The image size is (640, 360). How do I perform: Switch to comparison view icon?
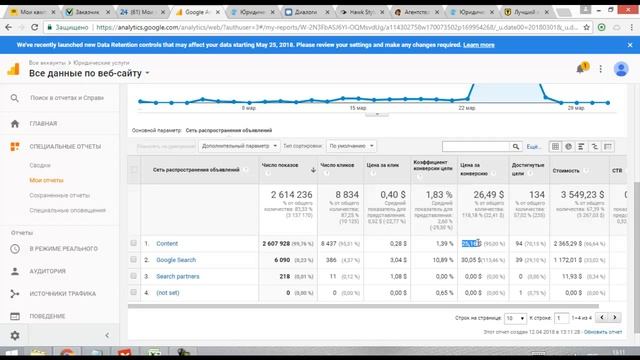(x=595, y=147)
